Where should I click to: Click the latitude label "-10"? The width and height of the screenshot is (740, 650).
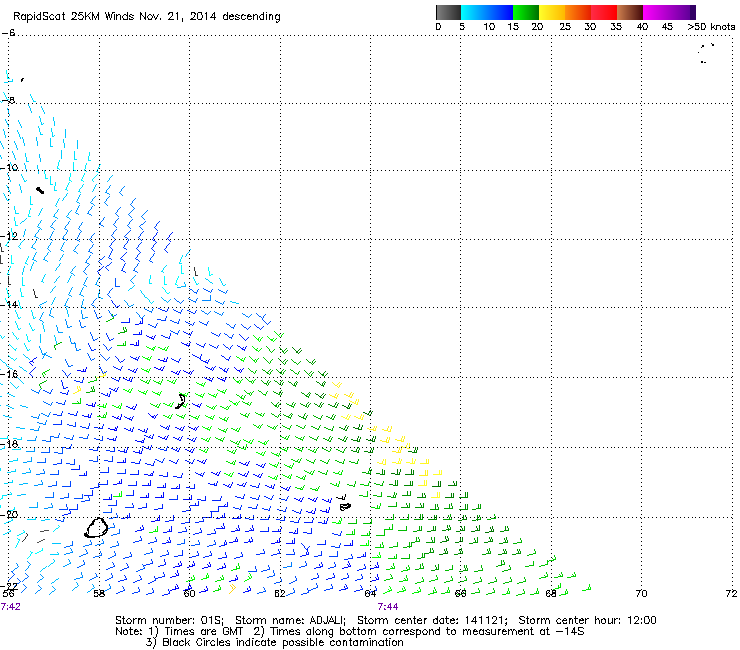[9, 168]
